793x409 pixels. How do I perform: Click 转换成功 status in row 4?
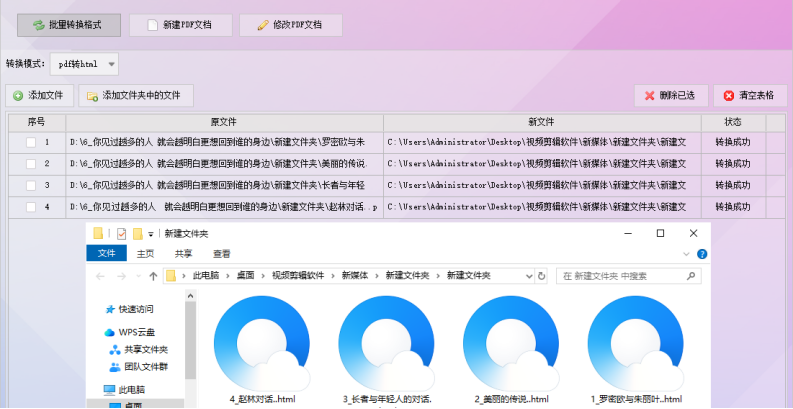coord(733,207)
